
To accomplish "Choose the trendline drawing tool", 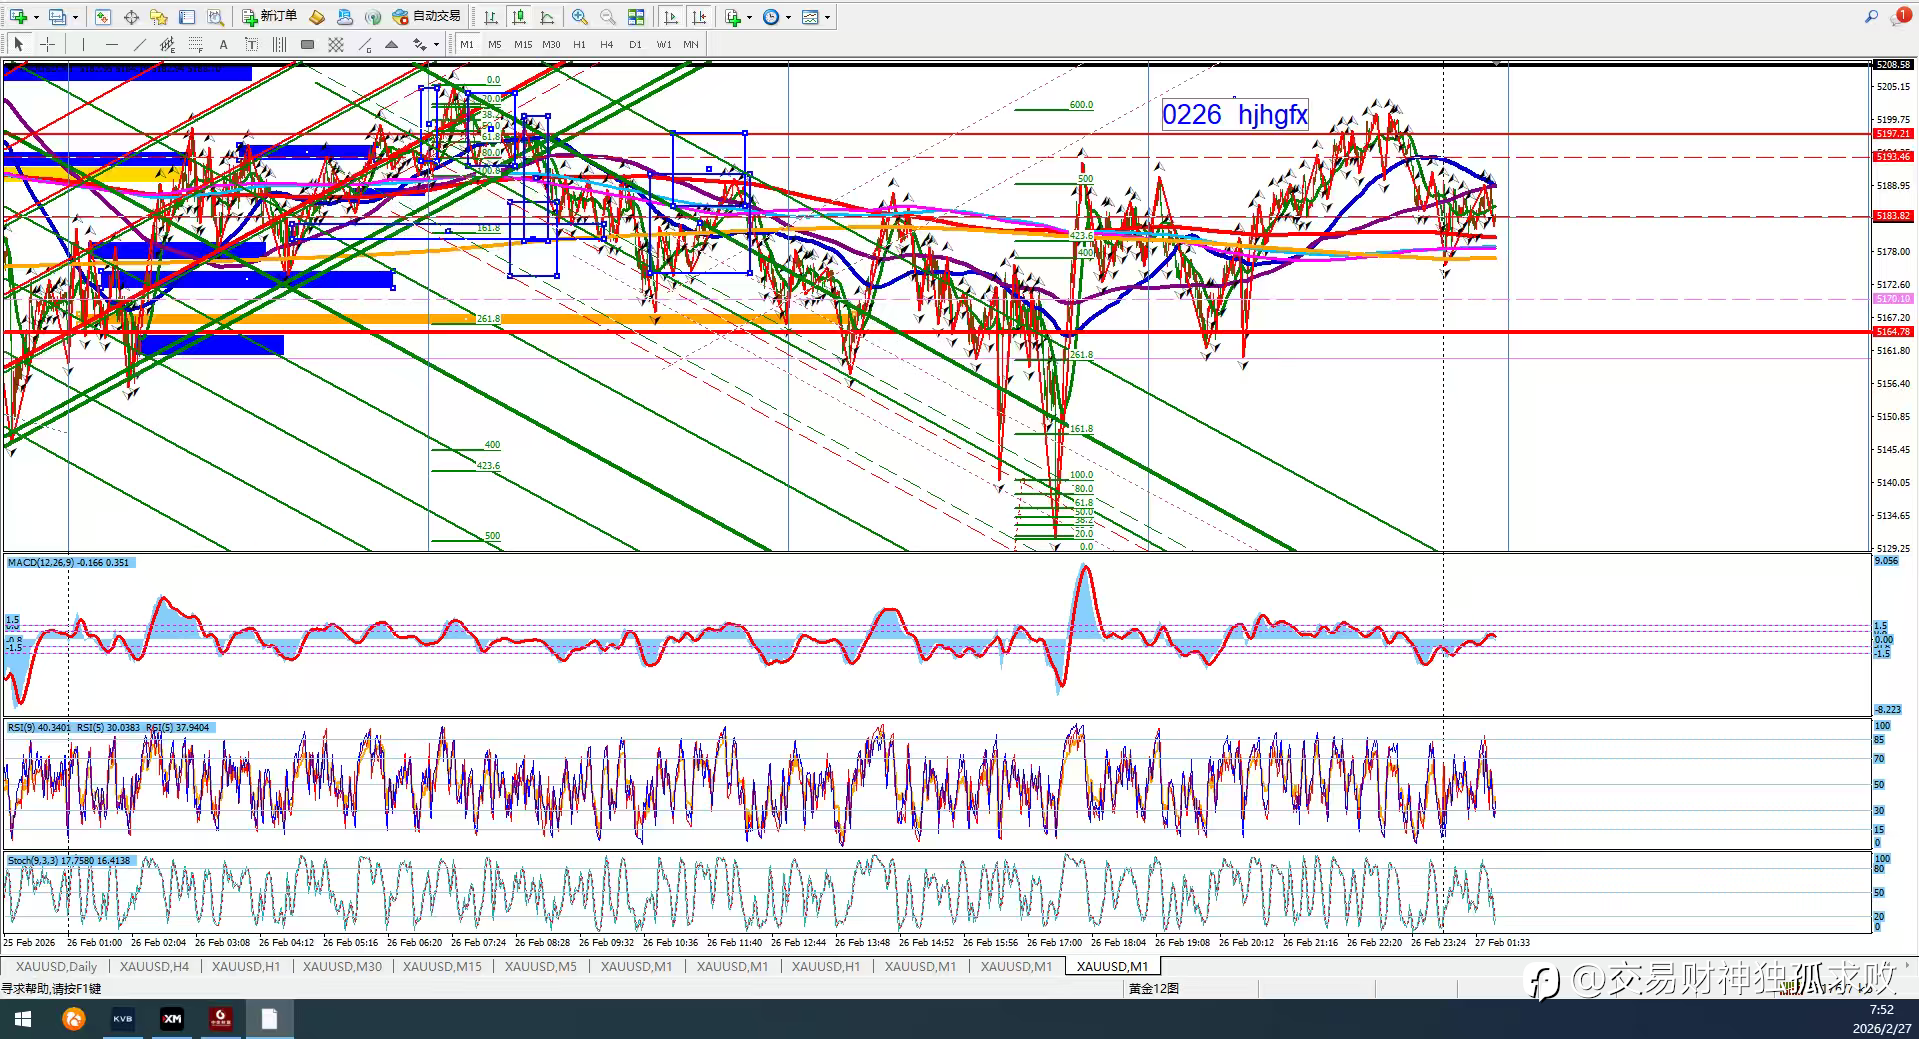I will (139, 44).
